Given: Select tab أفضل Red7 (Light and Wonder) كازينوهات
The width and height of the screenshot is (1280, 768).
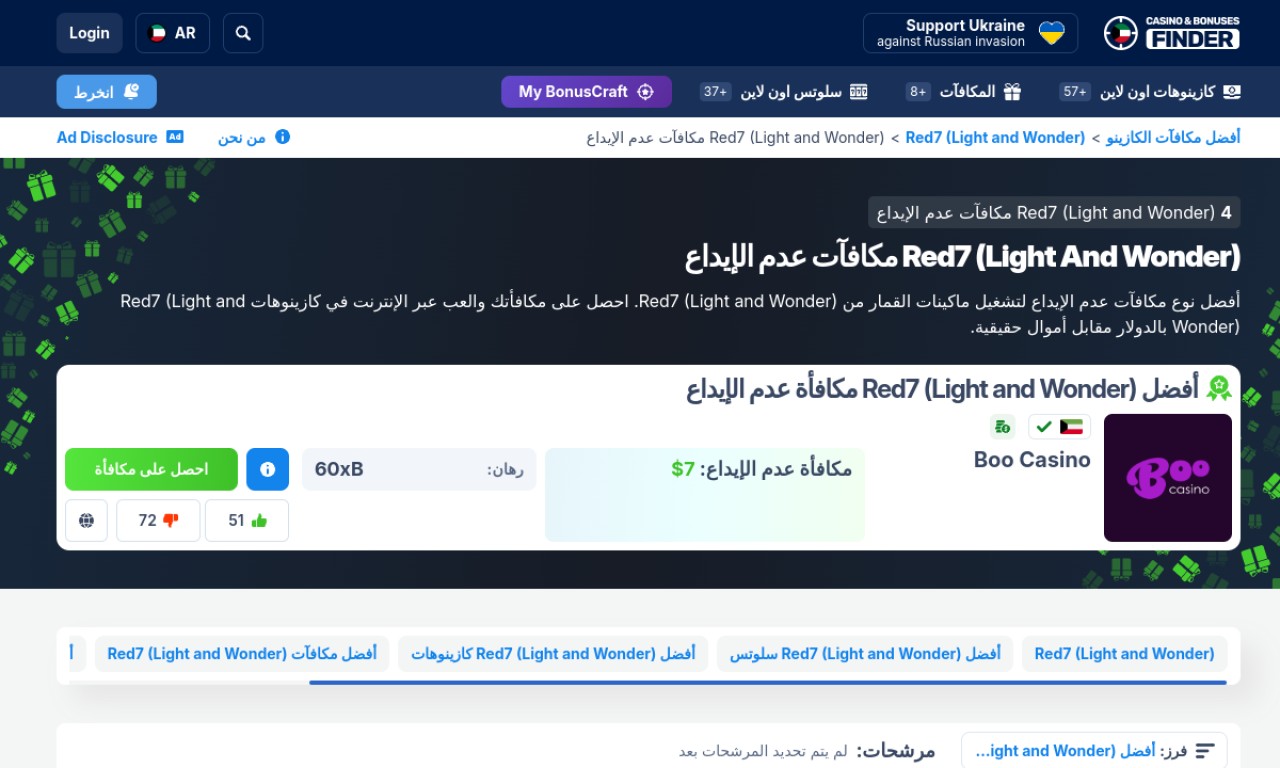Looking at the screenshot, I should [x=553, y=654].
